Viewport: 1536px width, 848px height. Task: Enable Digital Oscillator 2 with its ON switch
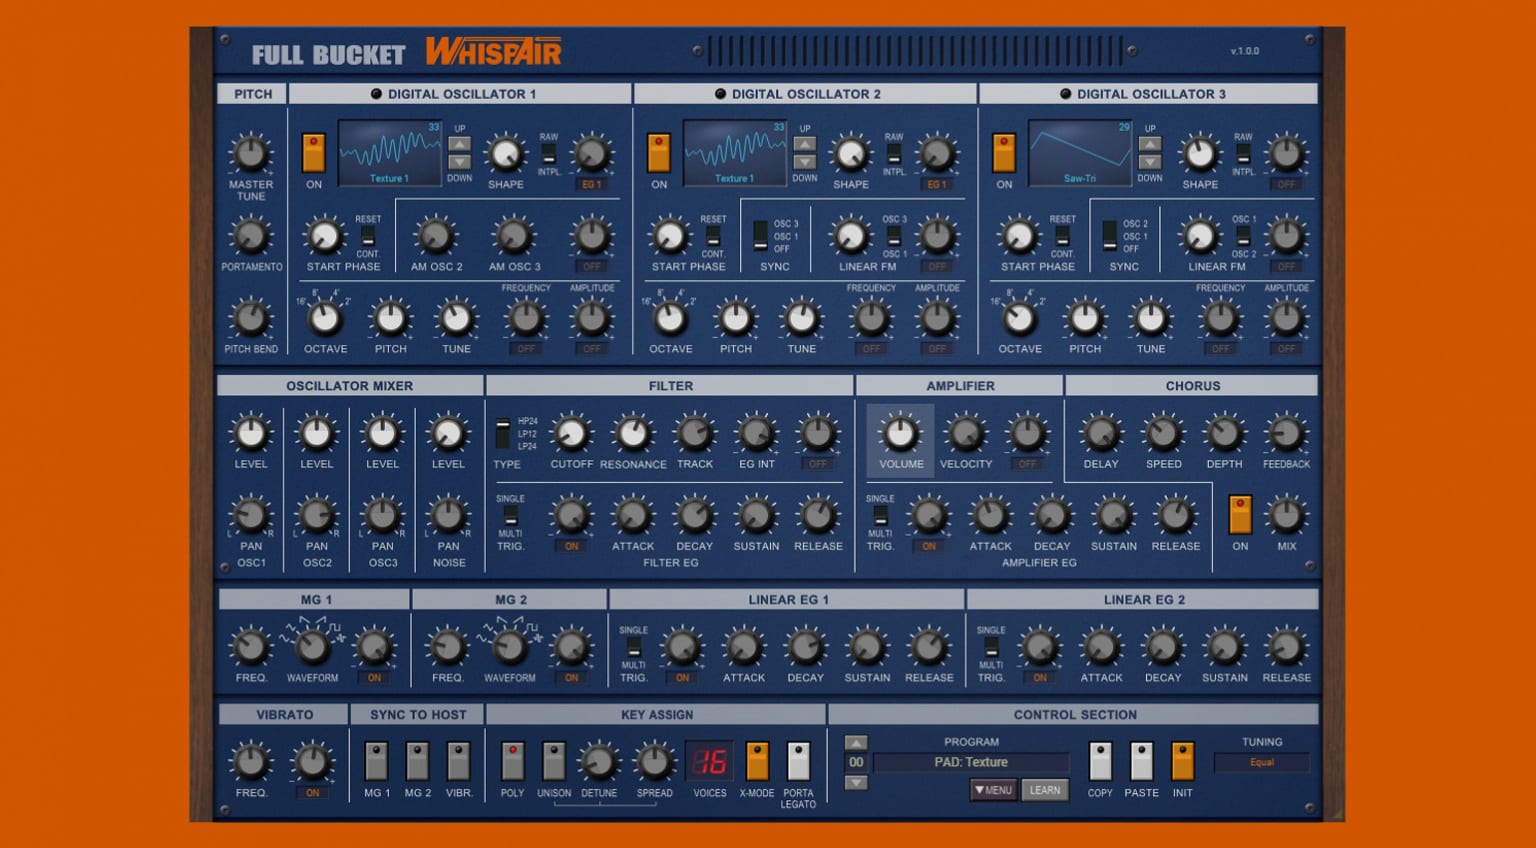659,152
